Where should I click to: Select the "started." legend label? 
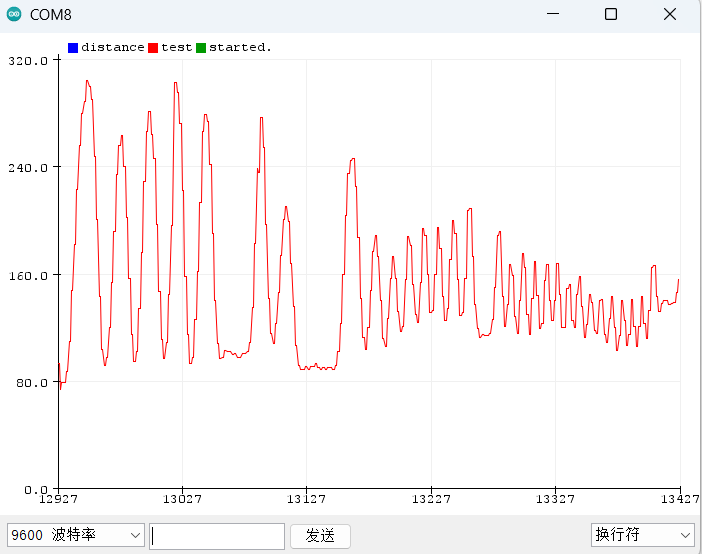tap(240, 47)
